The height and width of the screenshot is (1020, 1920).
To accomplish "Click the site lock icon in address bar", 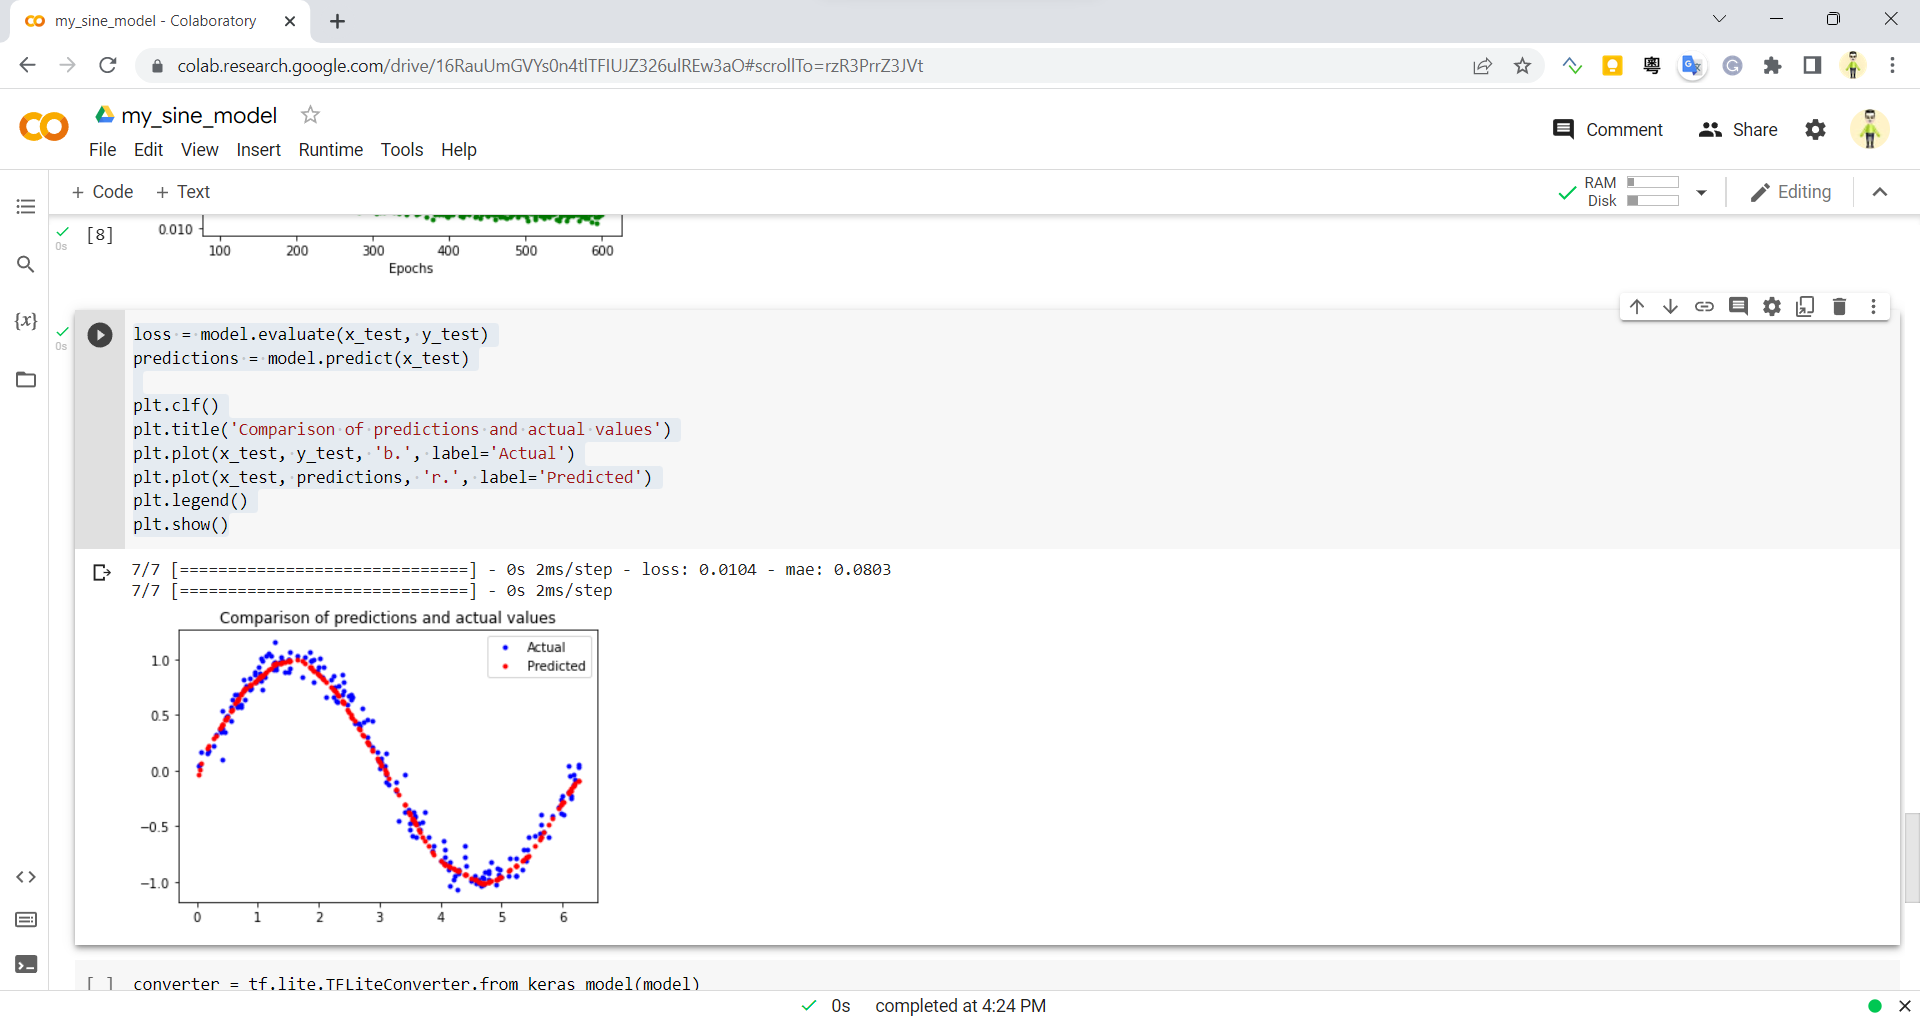I will click(x=156, y=66).
